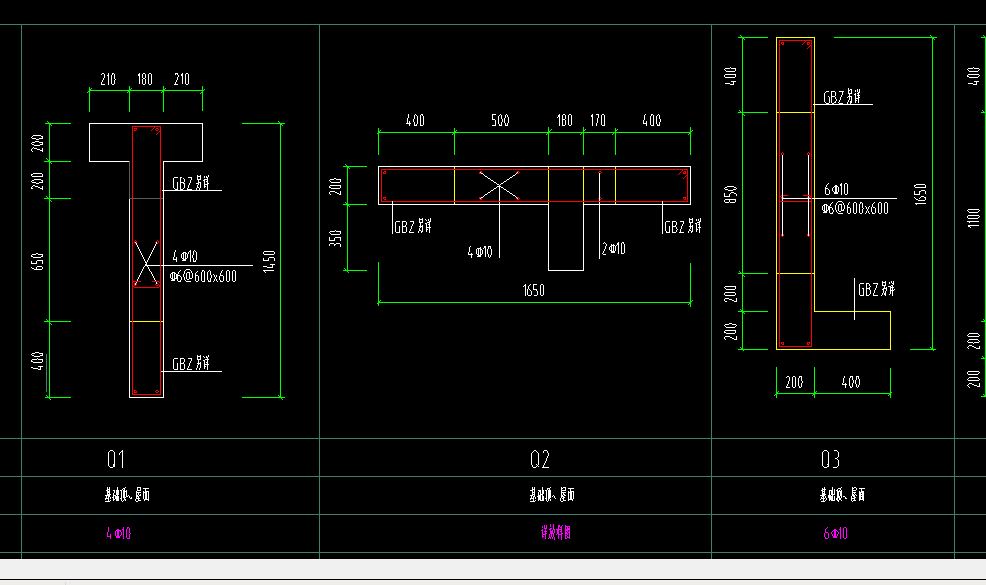Click magenta Chinese note under Q2

tap(556, 533)
